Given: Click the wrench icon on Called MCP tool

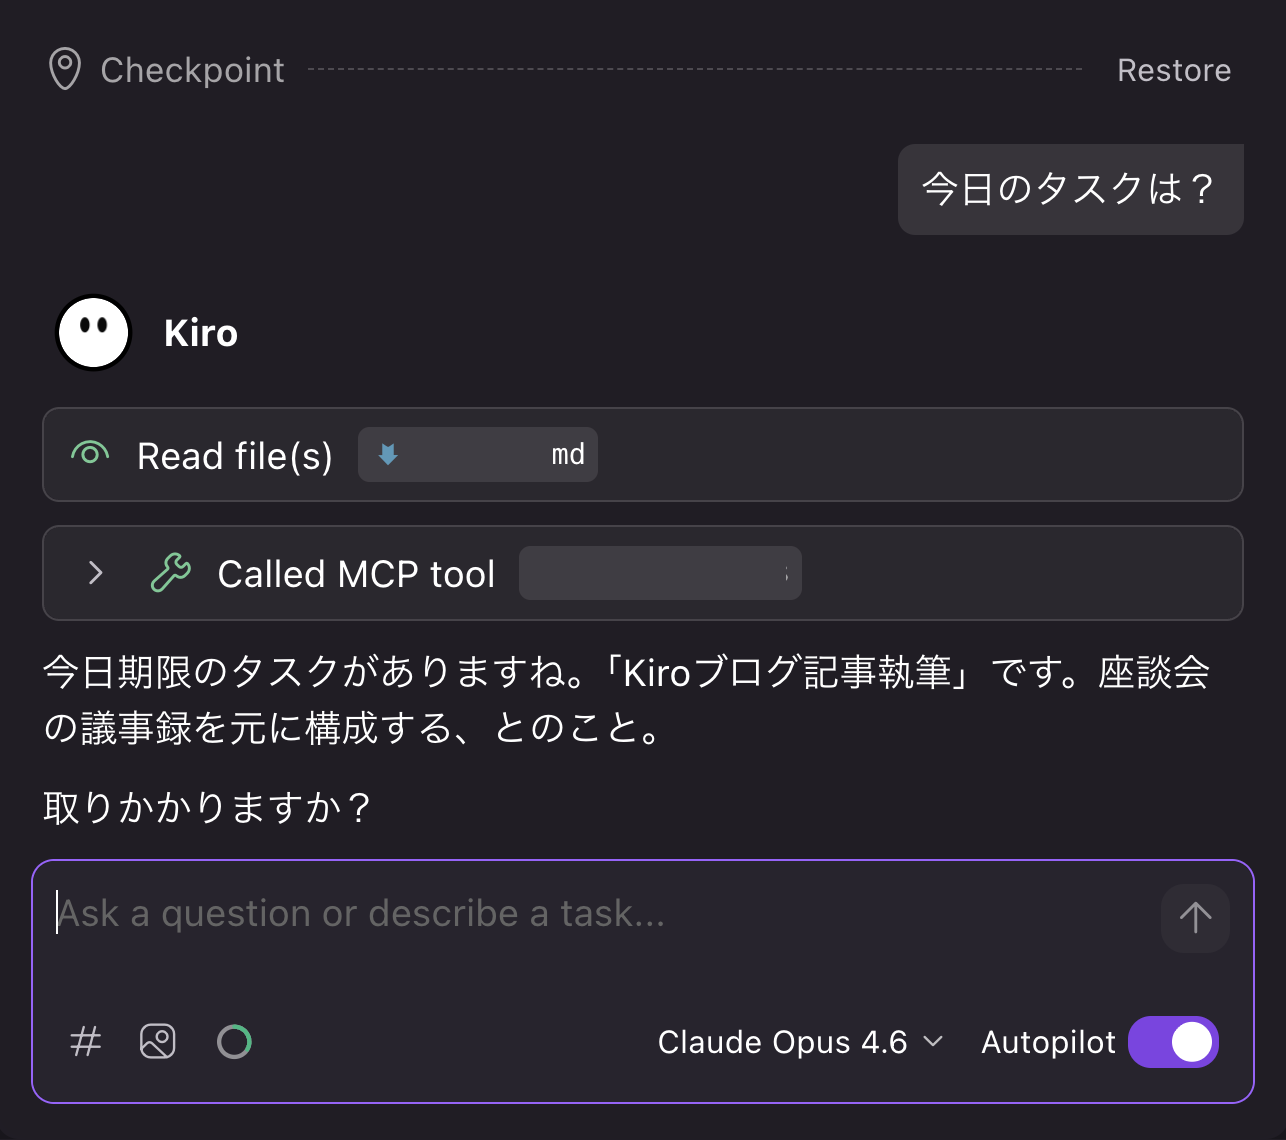Looking at the screenshot, I should [x=170, y=573].
